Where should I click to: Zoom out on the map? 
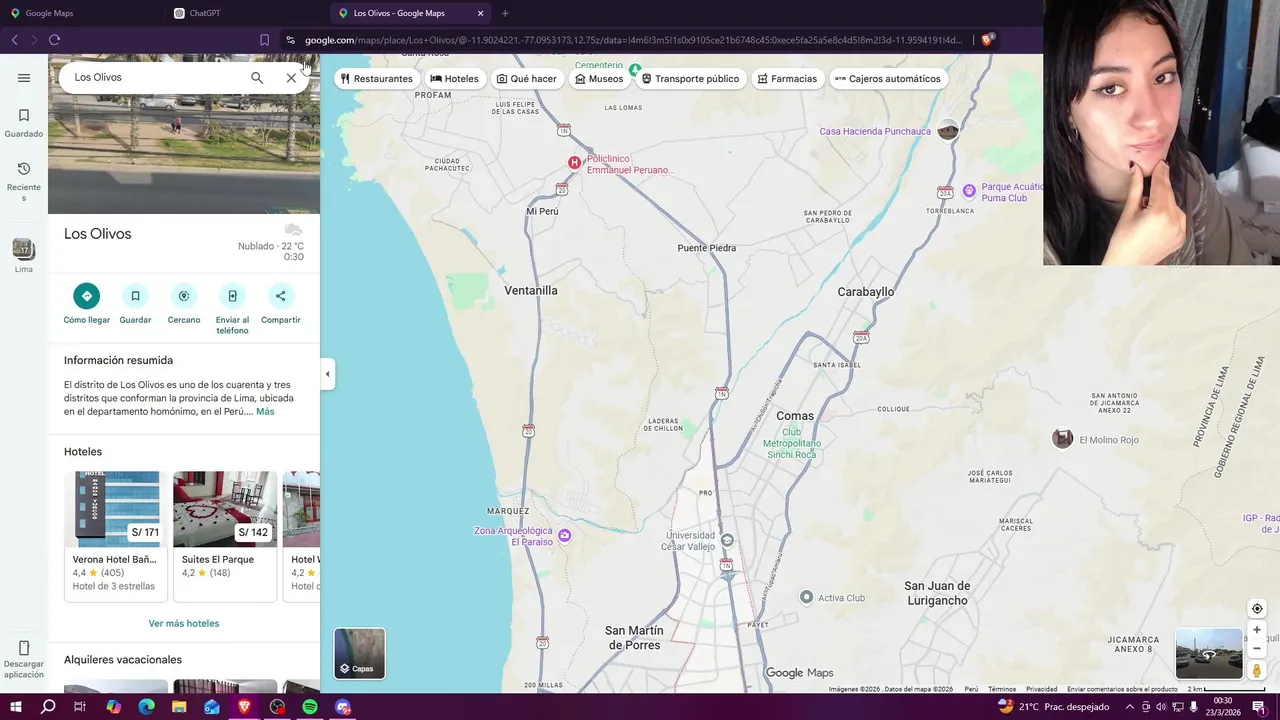click(x=1257, y=649)
